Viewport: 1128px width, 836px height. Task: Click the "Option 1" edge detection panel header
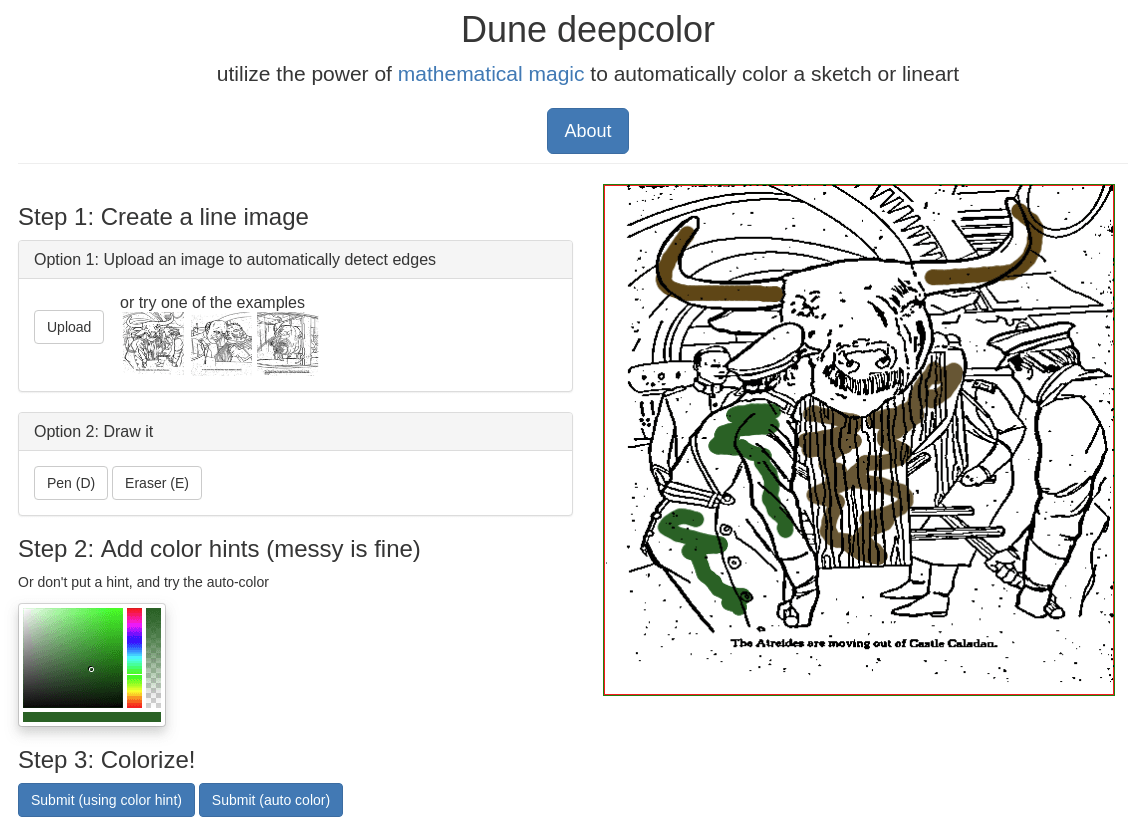point(235,259)
